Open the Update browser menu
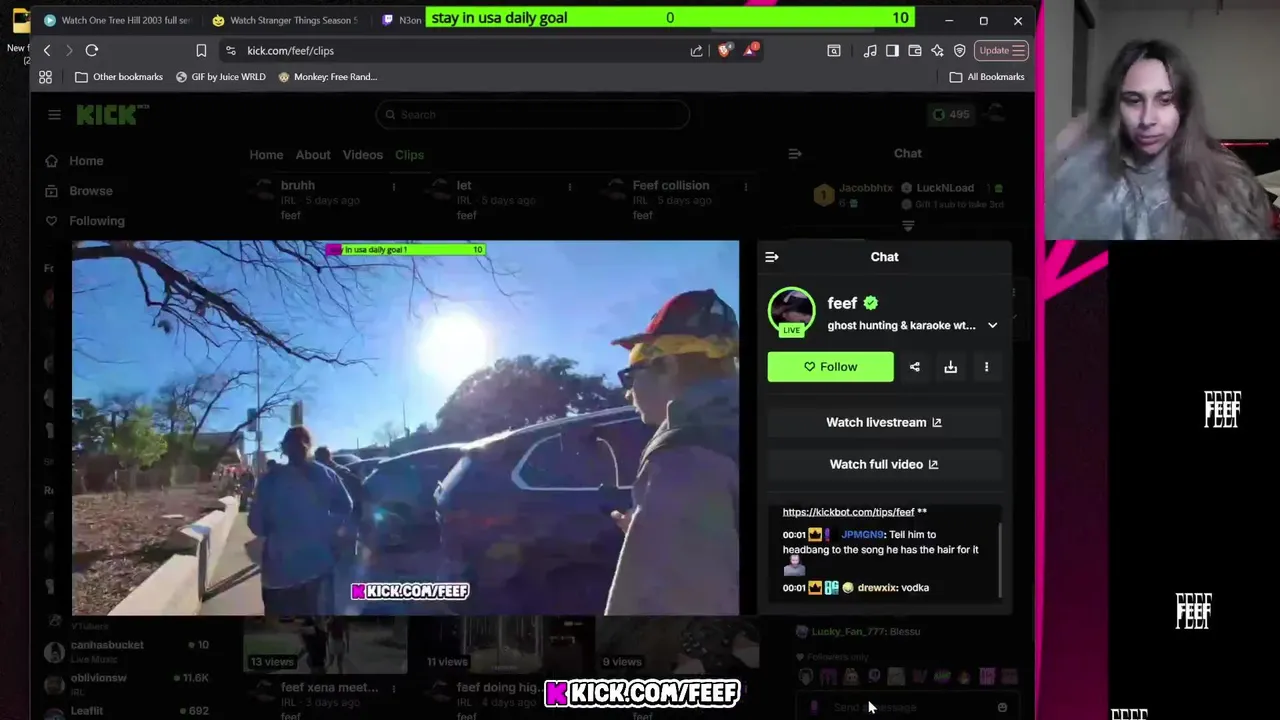Viewport: 1280px width, 720px height. pyautogui.click(x=1002, y=50)
